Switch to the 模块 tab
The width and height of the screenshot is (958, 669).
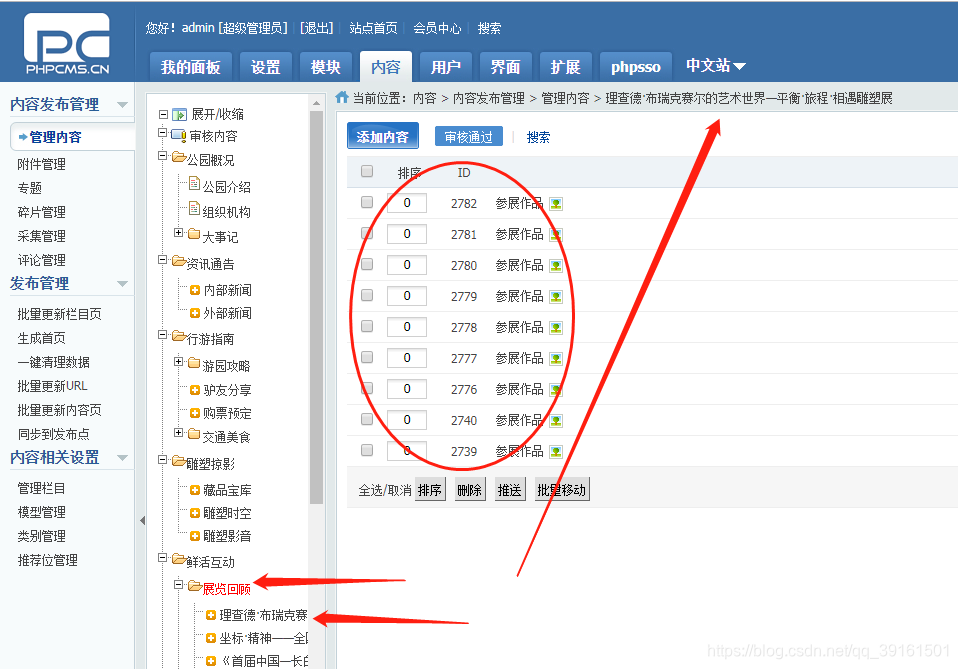325,65
